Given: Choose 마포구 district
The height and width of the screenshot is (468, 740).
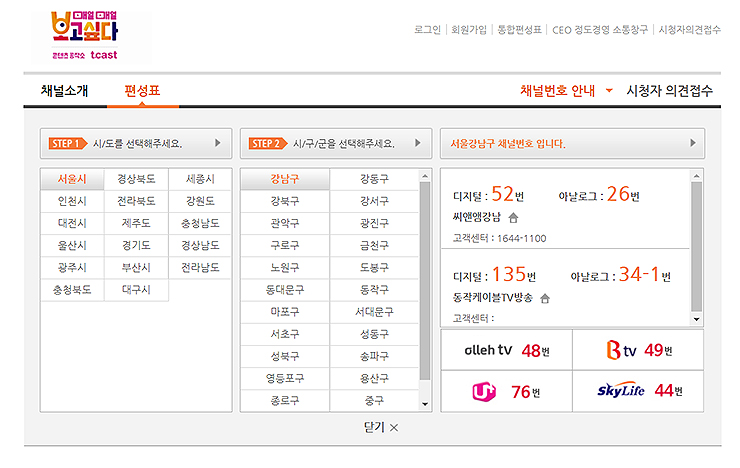Looking at the screenshot, I should coord(285,312).
